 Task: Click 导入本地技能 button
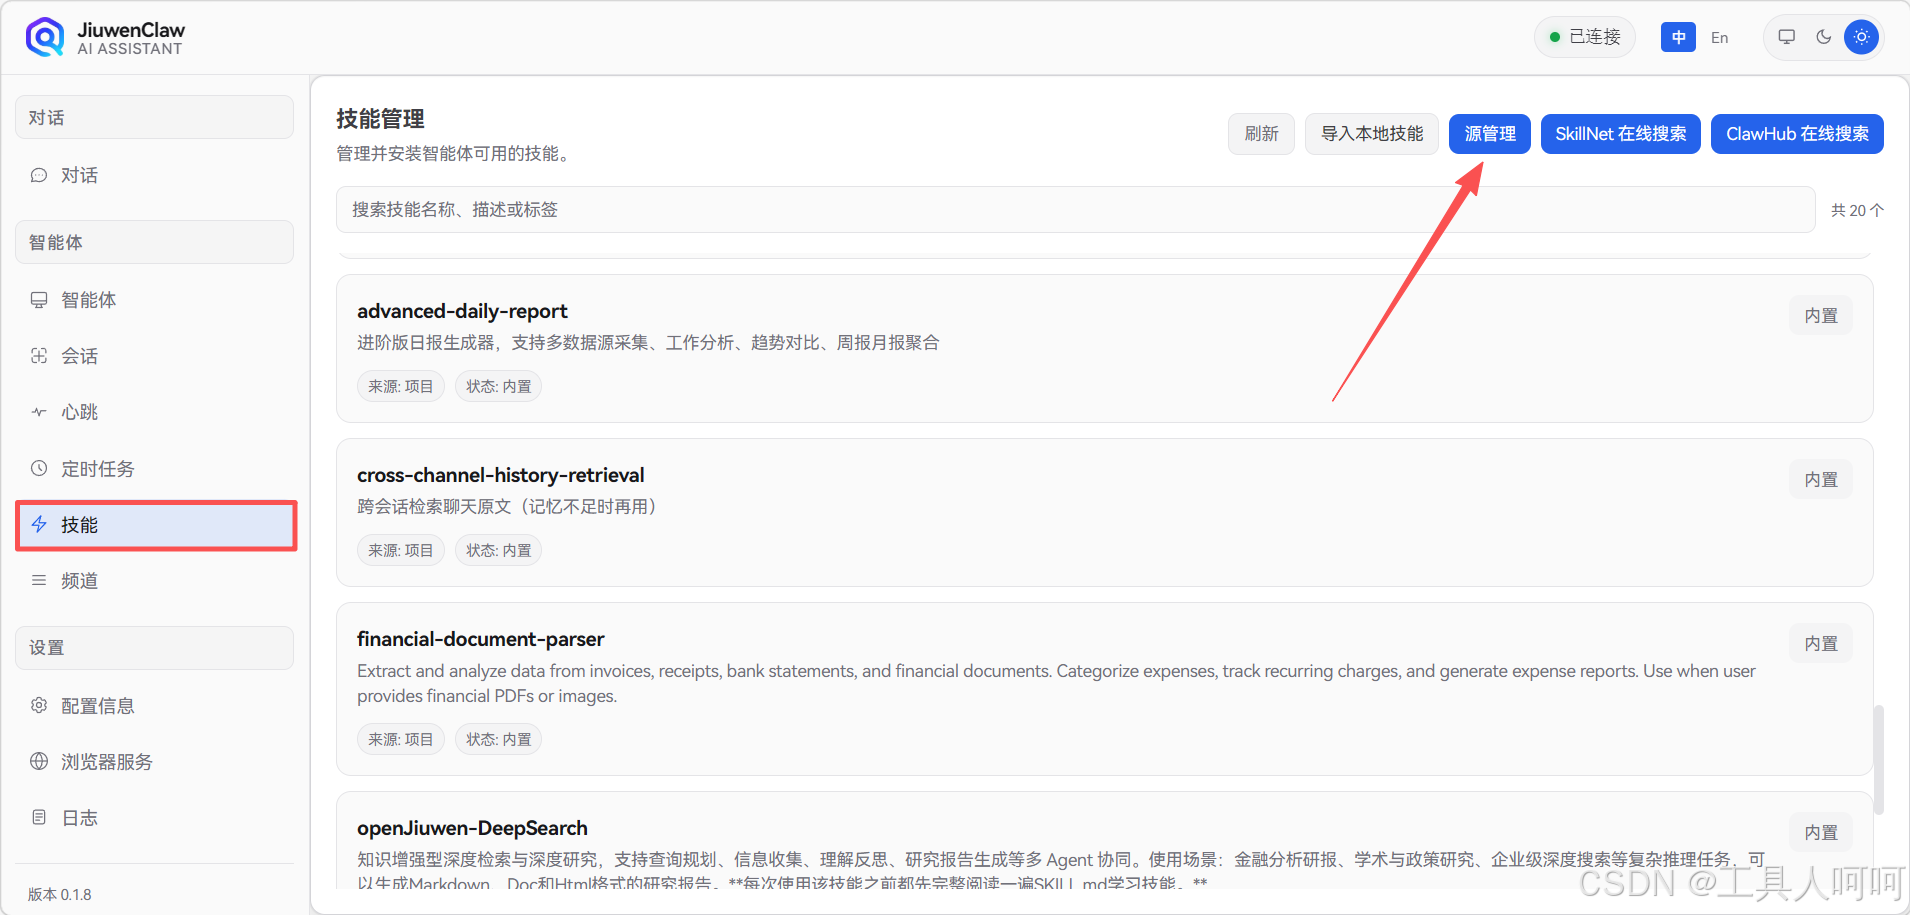coord(1372,134)
